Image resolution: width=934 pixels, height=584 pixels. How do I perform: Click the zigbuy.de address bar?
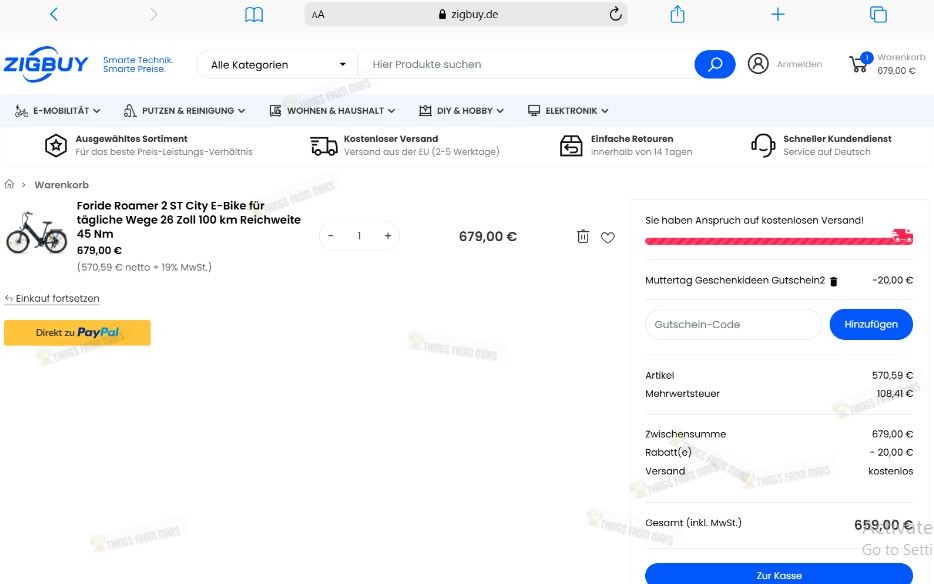coord(466,14)
